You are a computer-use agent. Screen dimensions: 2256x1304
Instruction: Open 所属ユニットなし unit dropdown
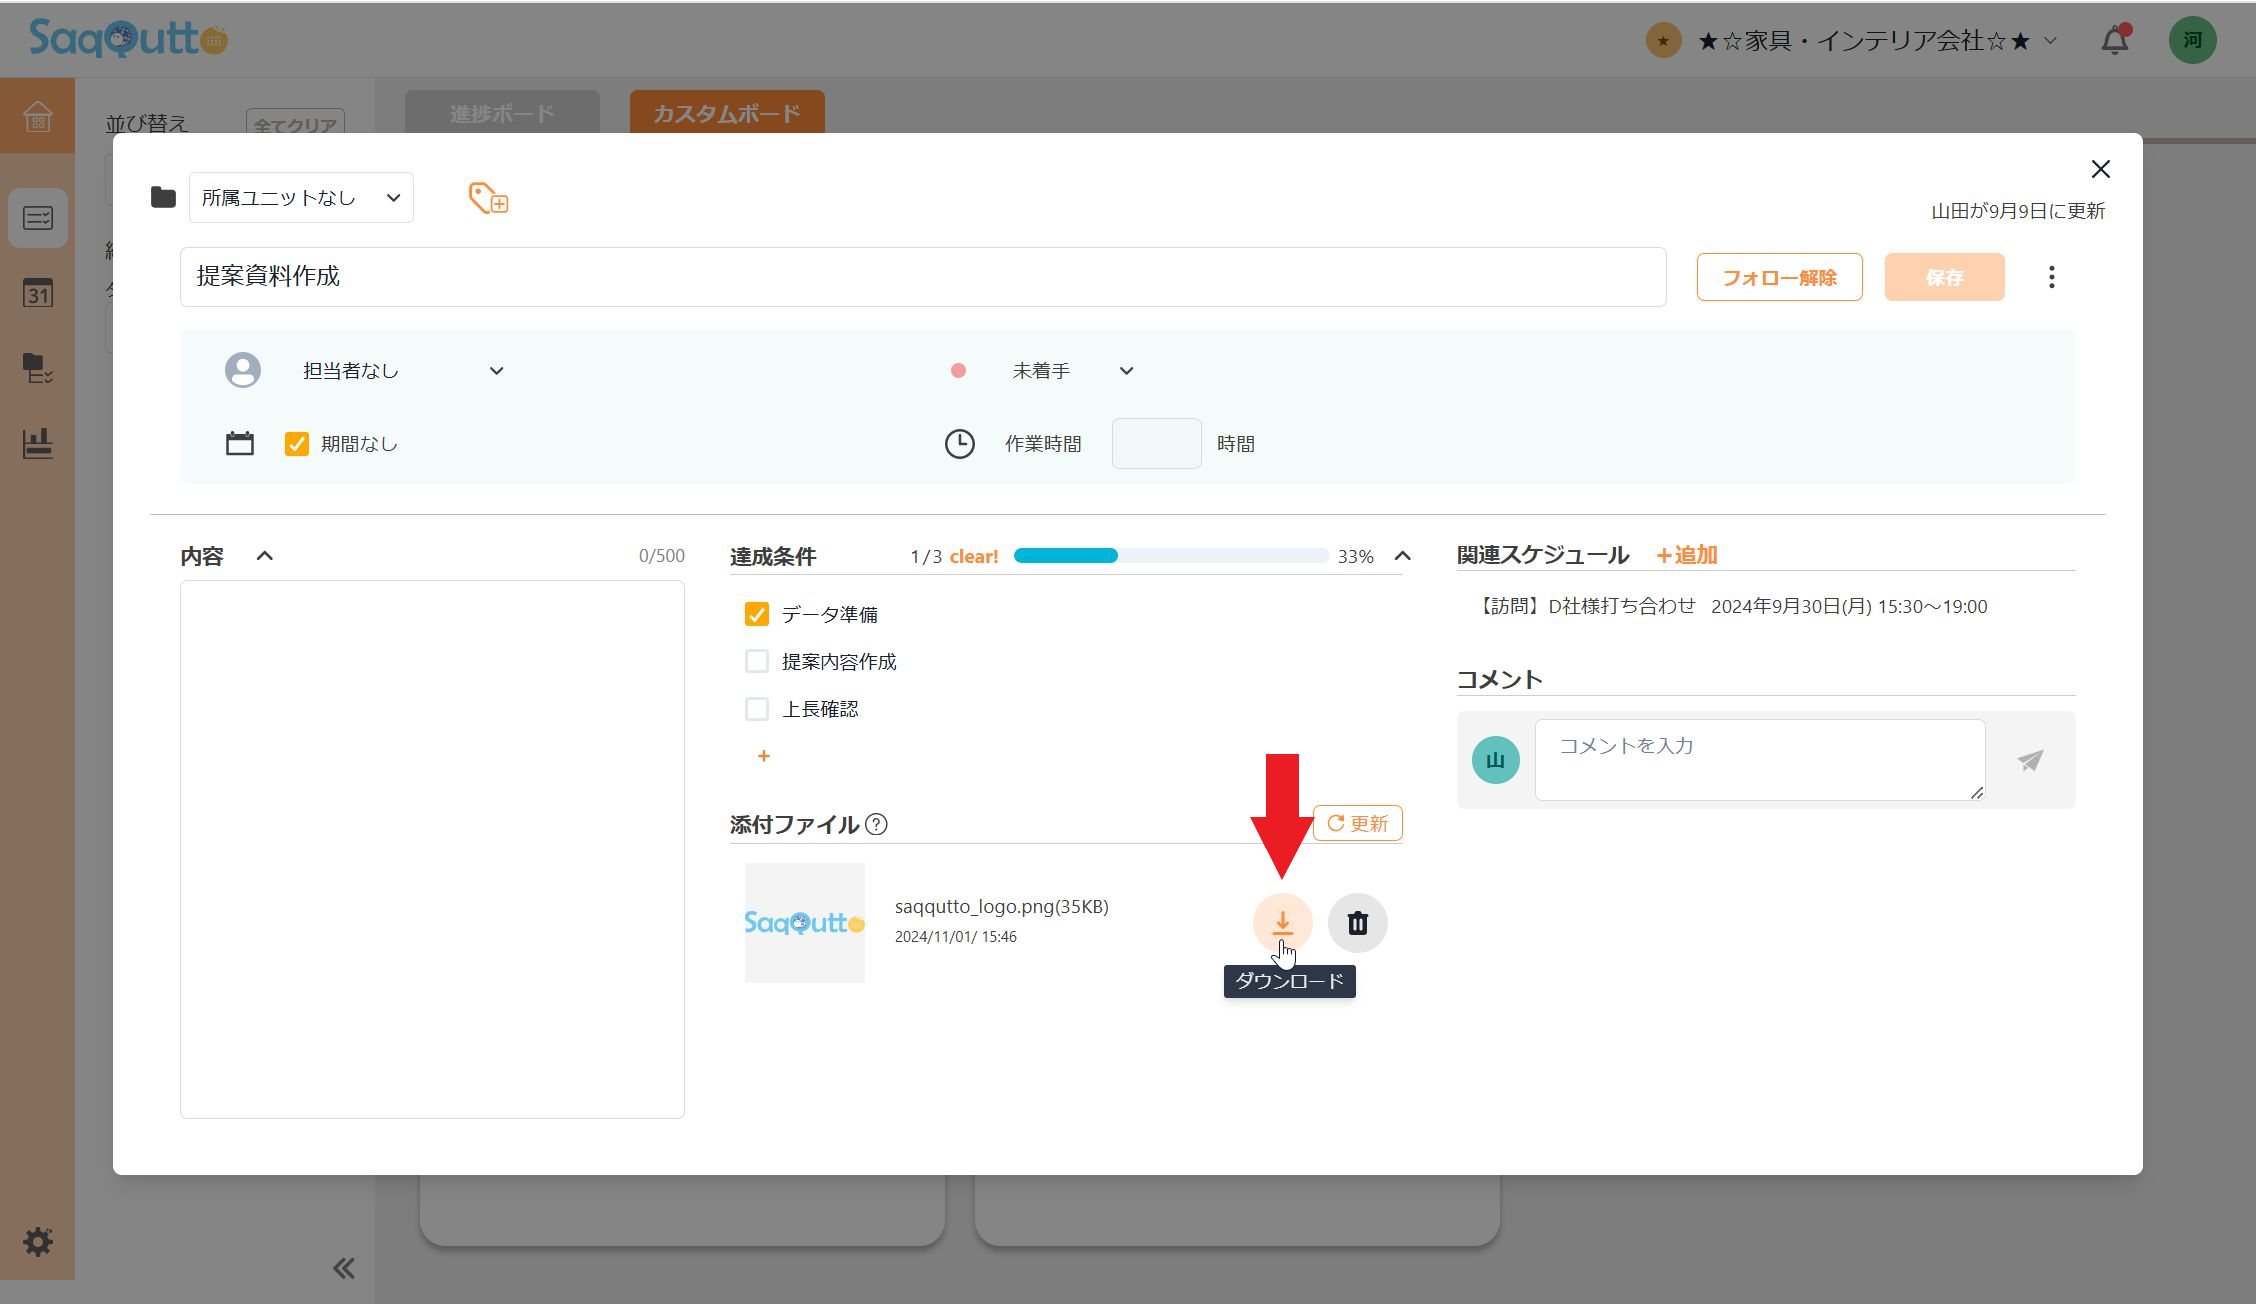pyautogui.click(x=301, y=198)
